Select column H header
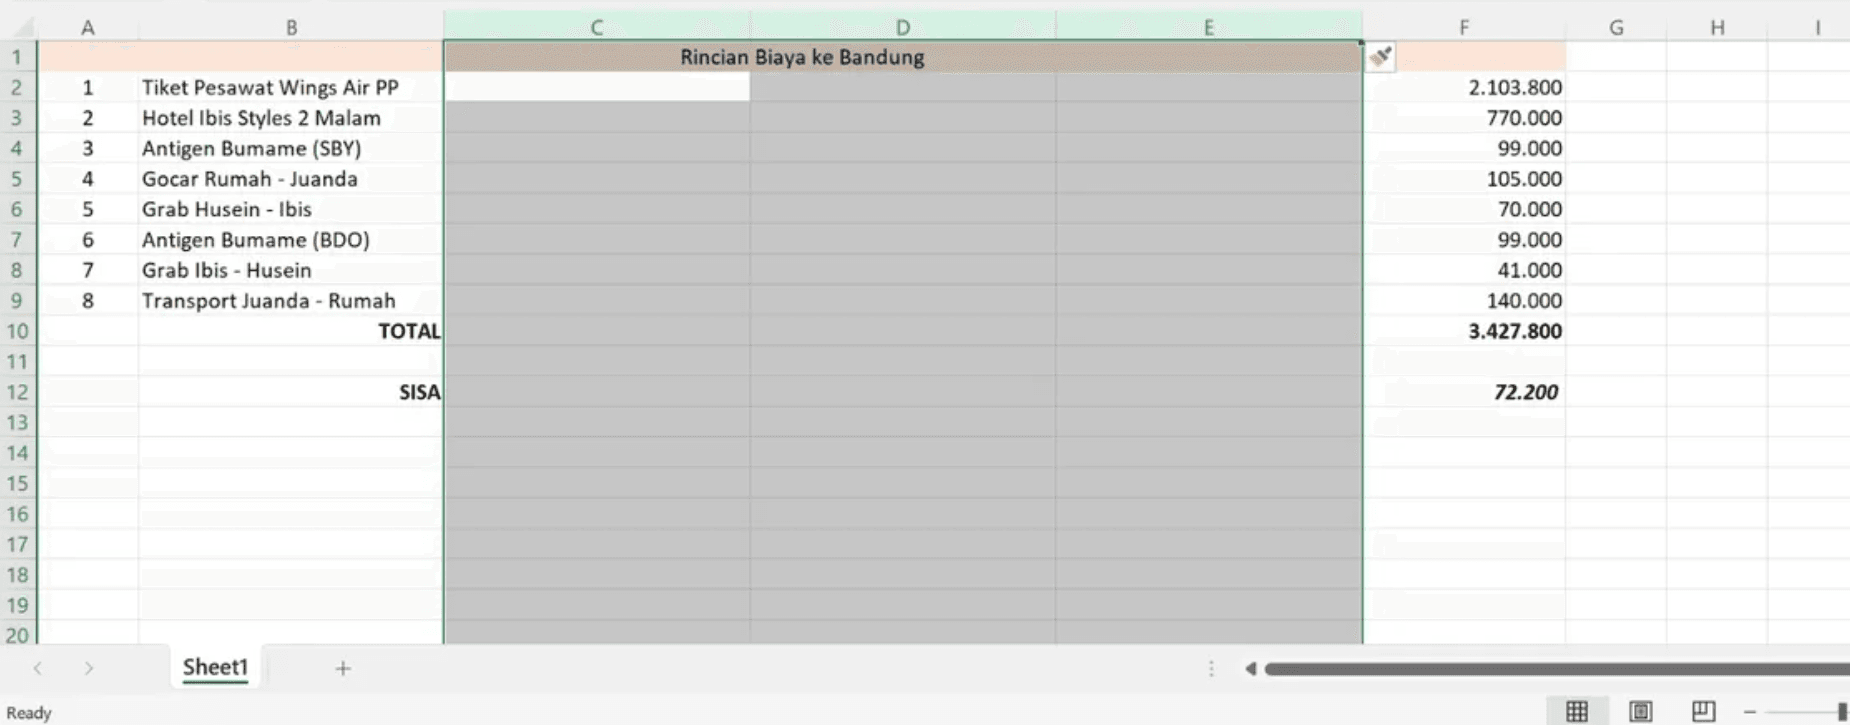This screenshot has width=1850, height=727. pyautogui.click(x=1717, y=27)
